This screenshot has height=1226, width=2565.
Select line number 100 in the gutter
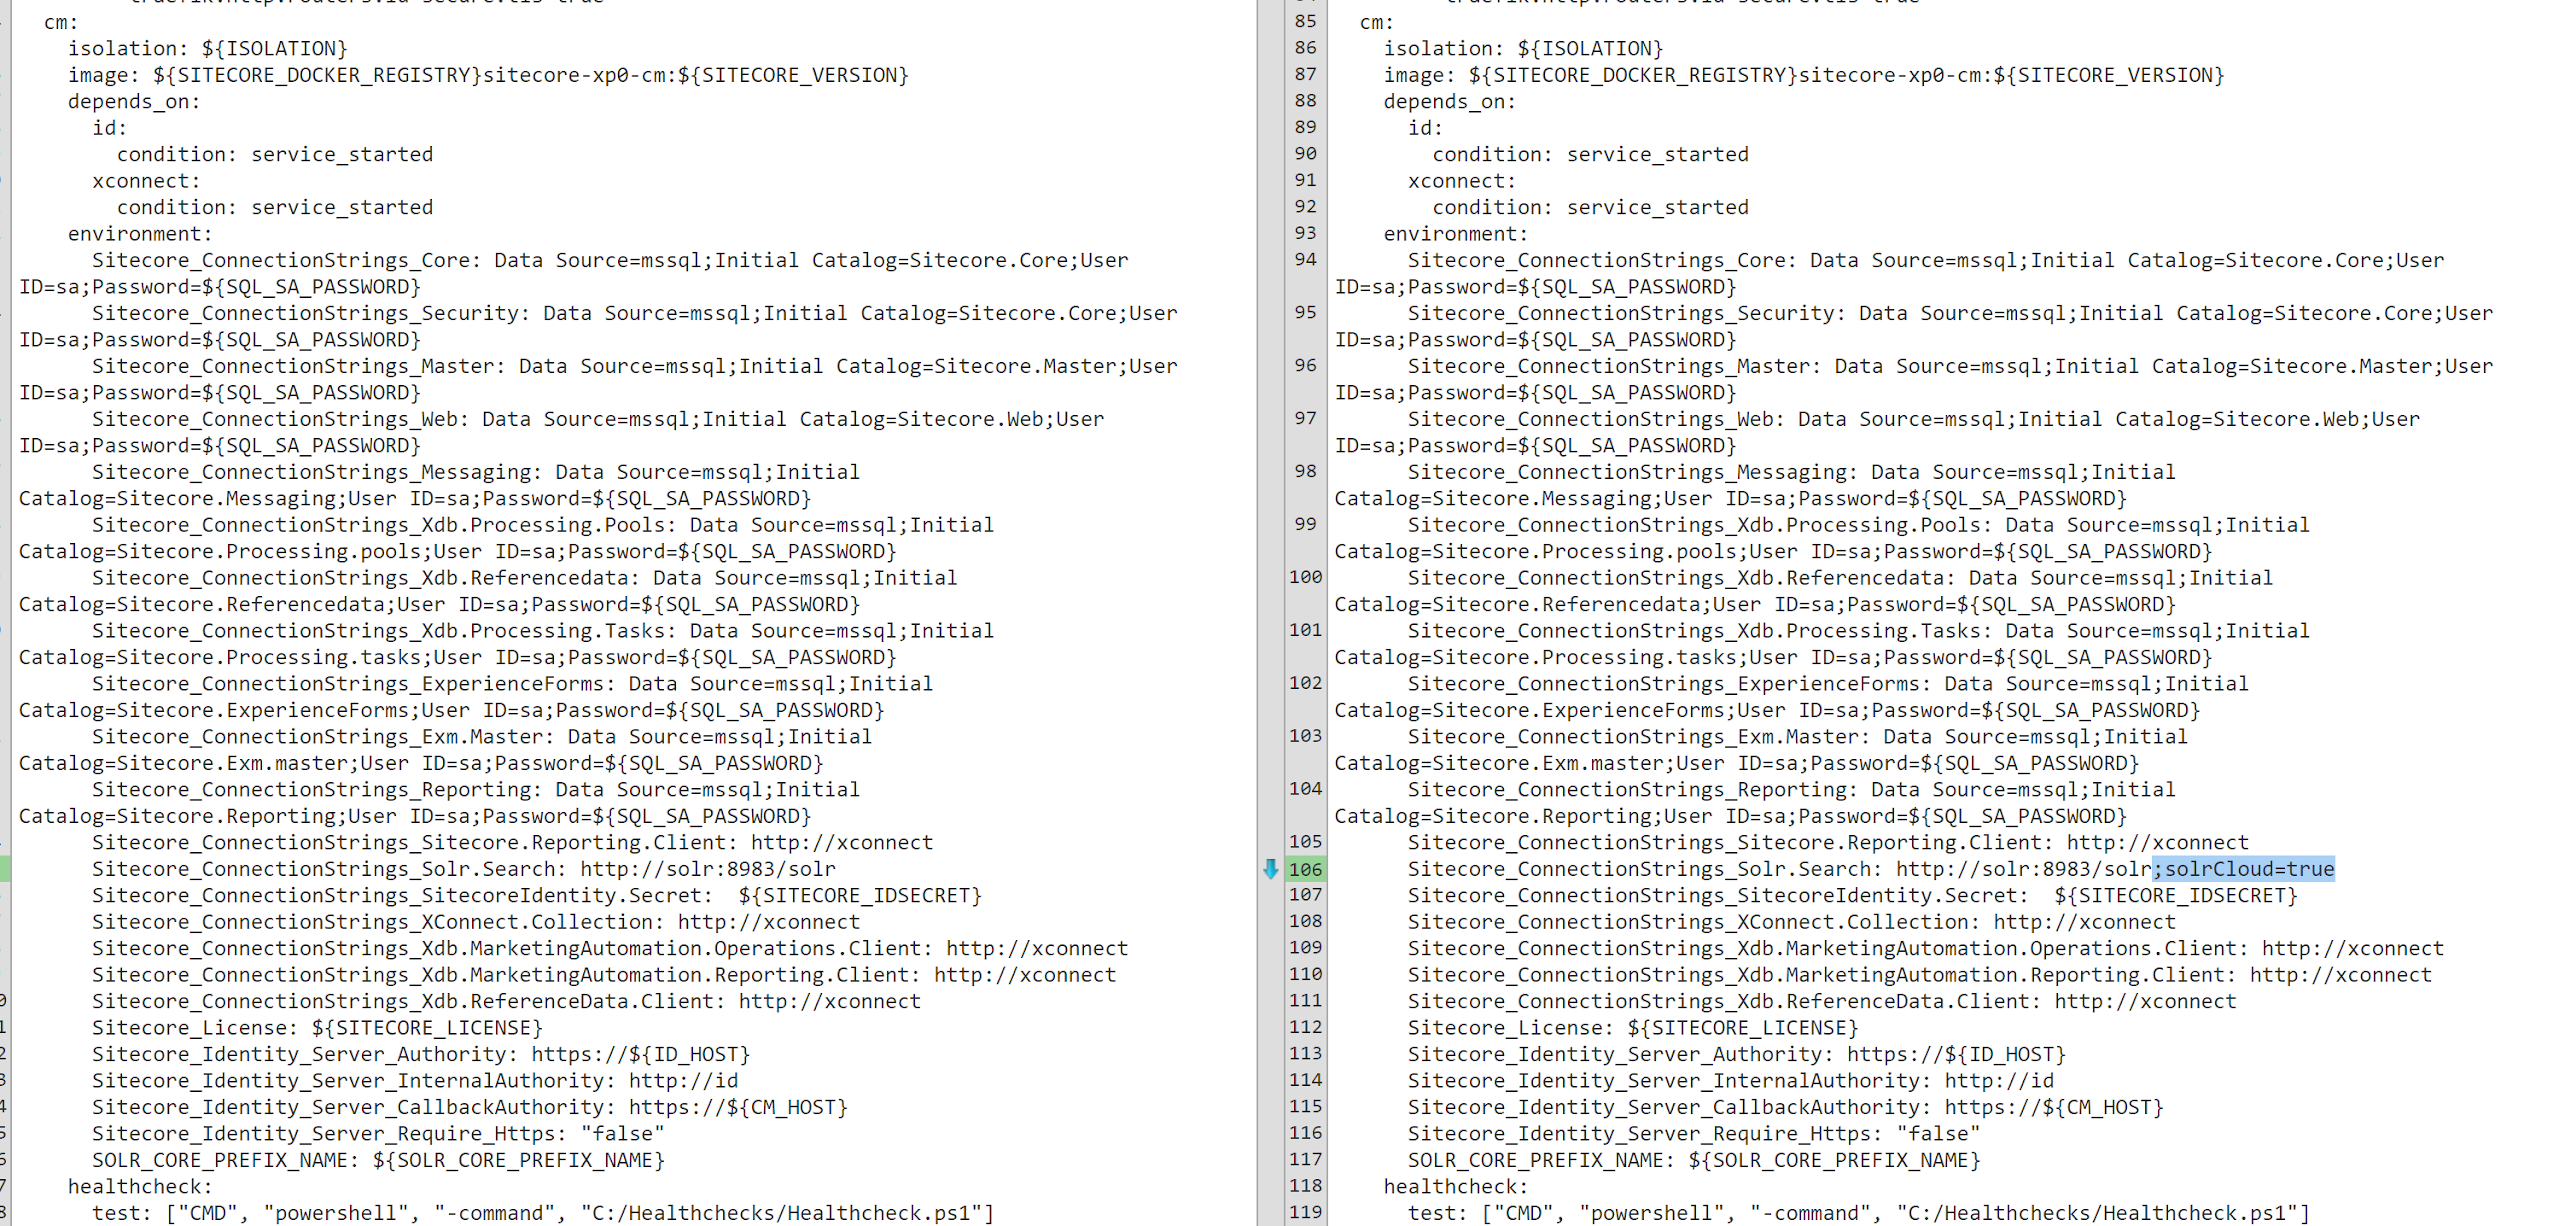1305,577
